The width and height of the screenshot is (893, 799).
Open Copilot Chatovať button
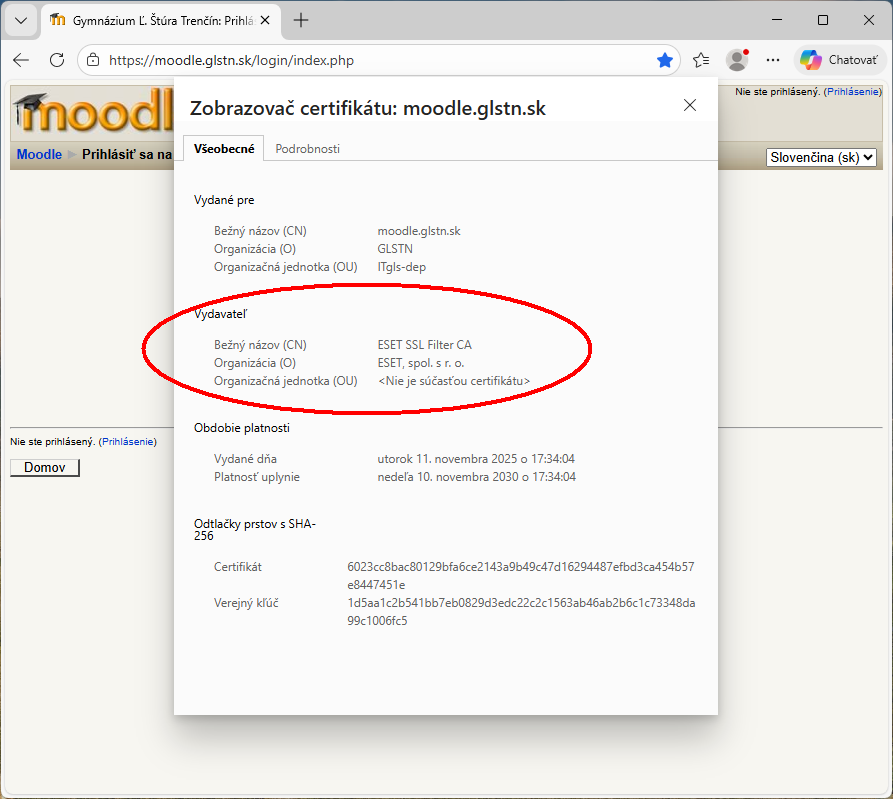point(838,60)
